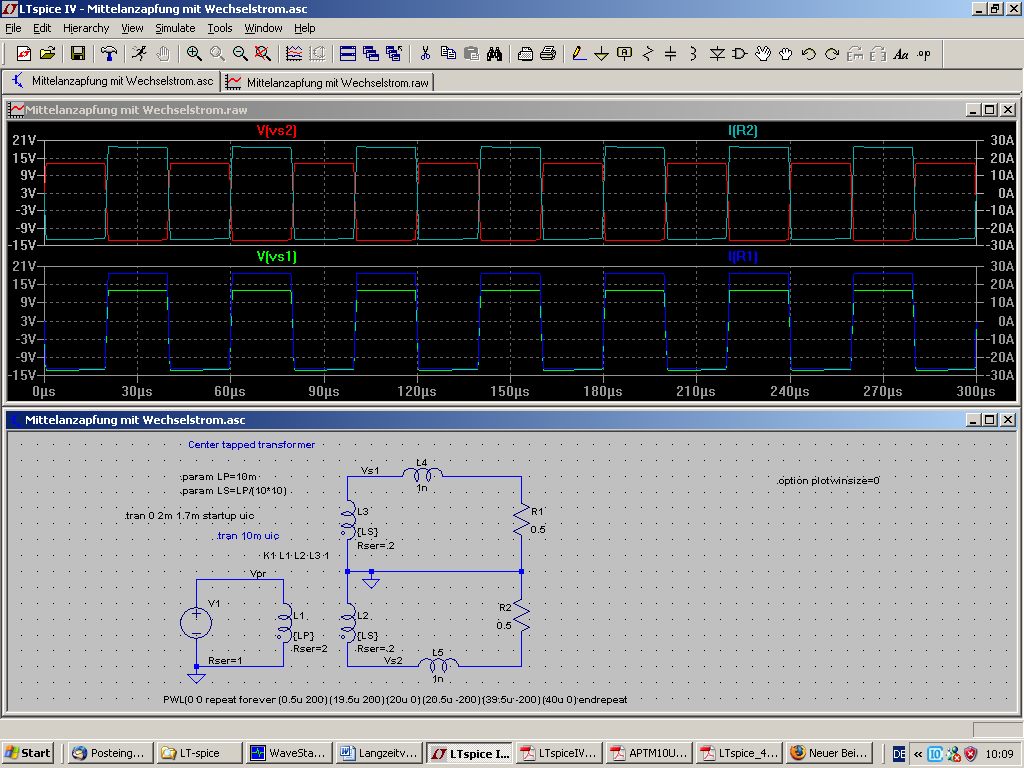The height and width of the screenshot is (768, 1024).
Task: Select the Text 'Aa' tool
Action: coord(901,54)
